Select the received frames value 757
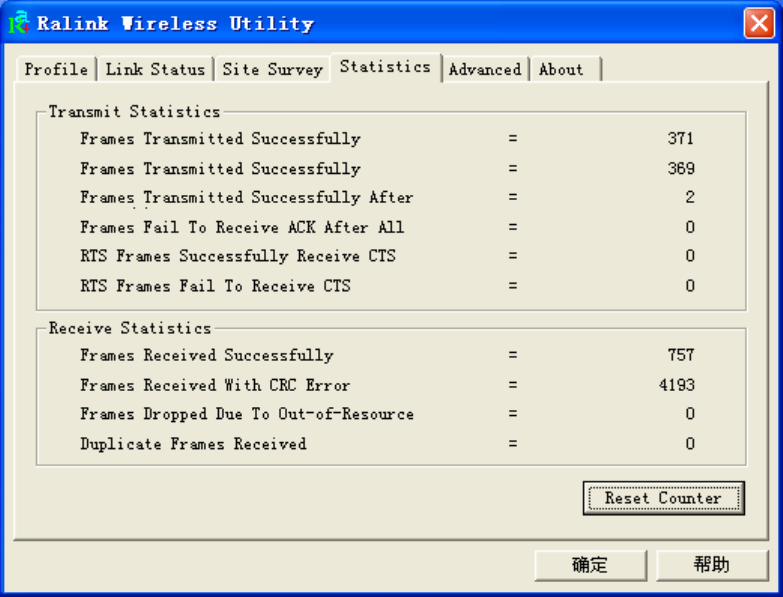 (x=681, y=355)
